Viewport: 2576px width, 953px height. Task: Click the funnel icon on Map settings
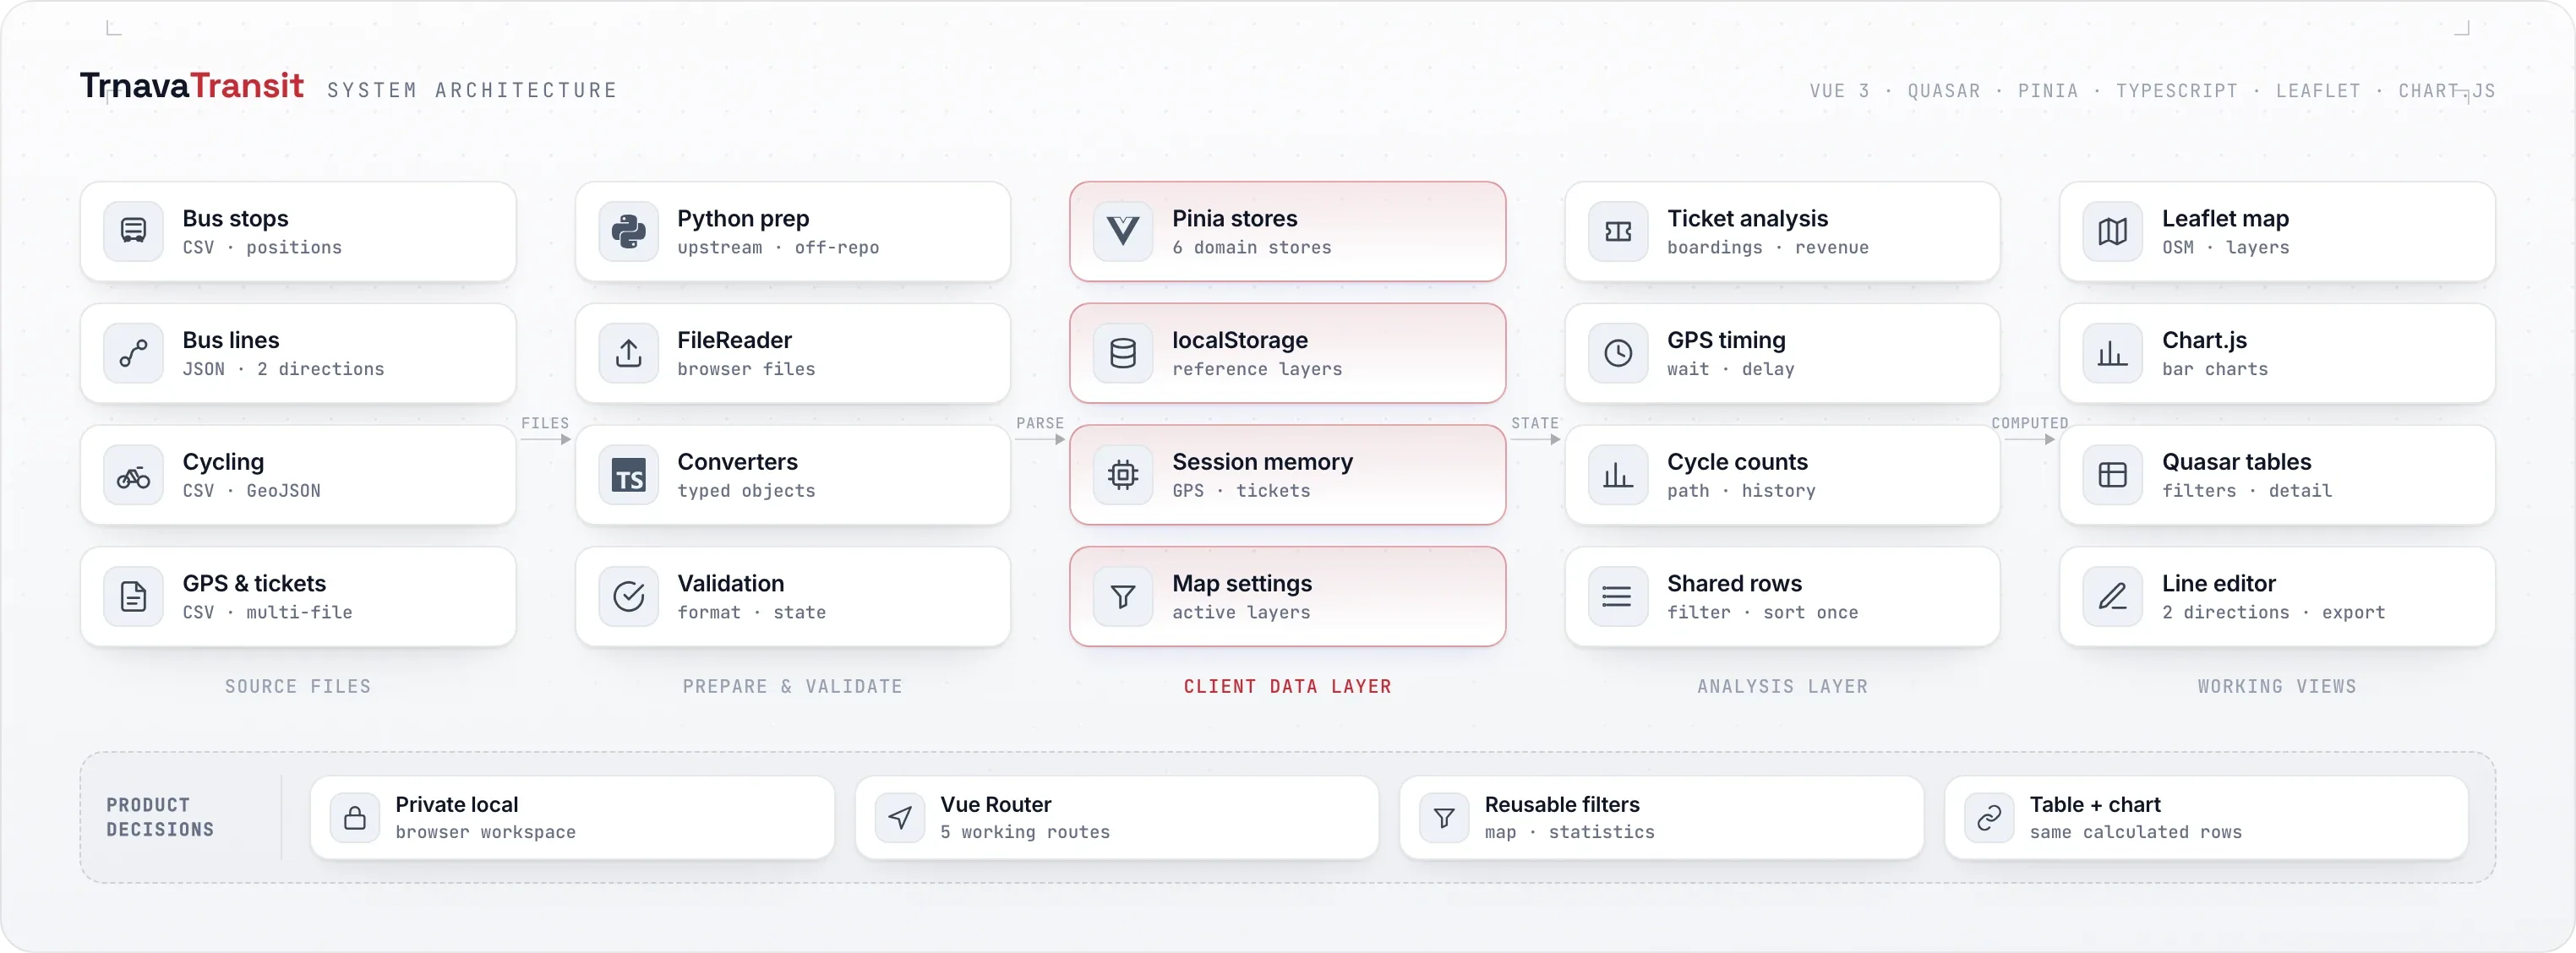click(1123, 597)
